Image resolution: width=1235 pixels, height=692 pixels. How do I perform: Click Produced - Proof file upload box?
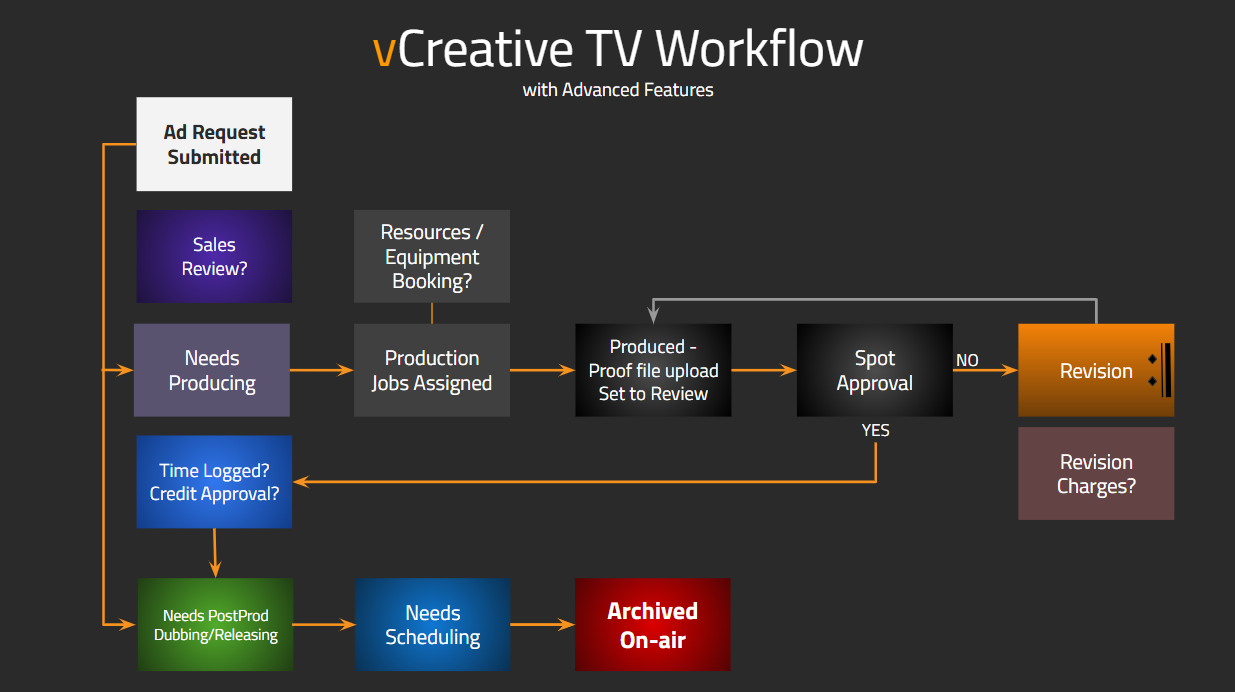653,370
